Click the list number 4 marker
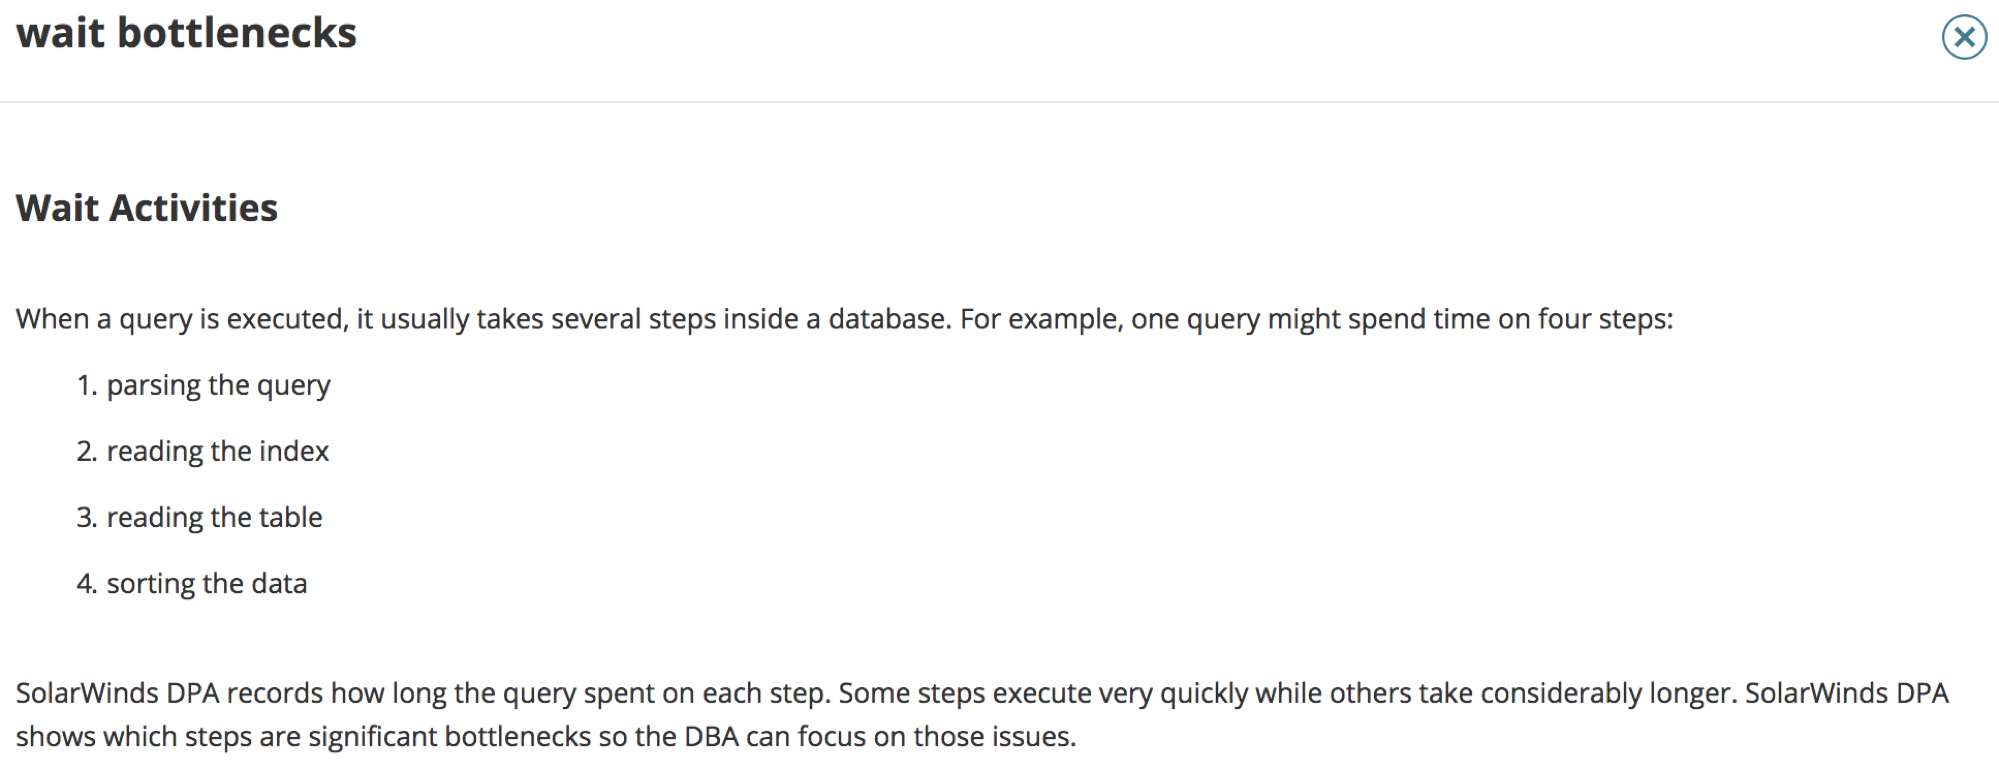The image size is (1999, 764). (x=87, y=583)
